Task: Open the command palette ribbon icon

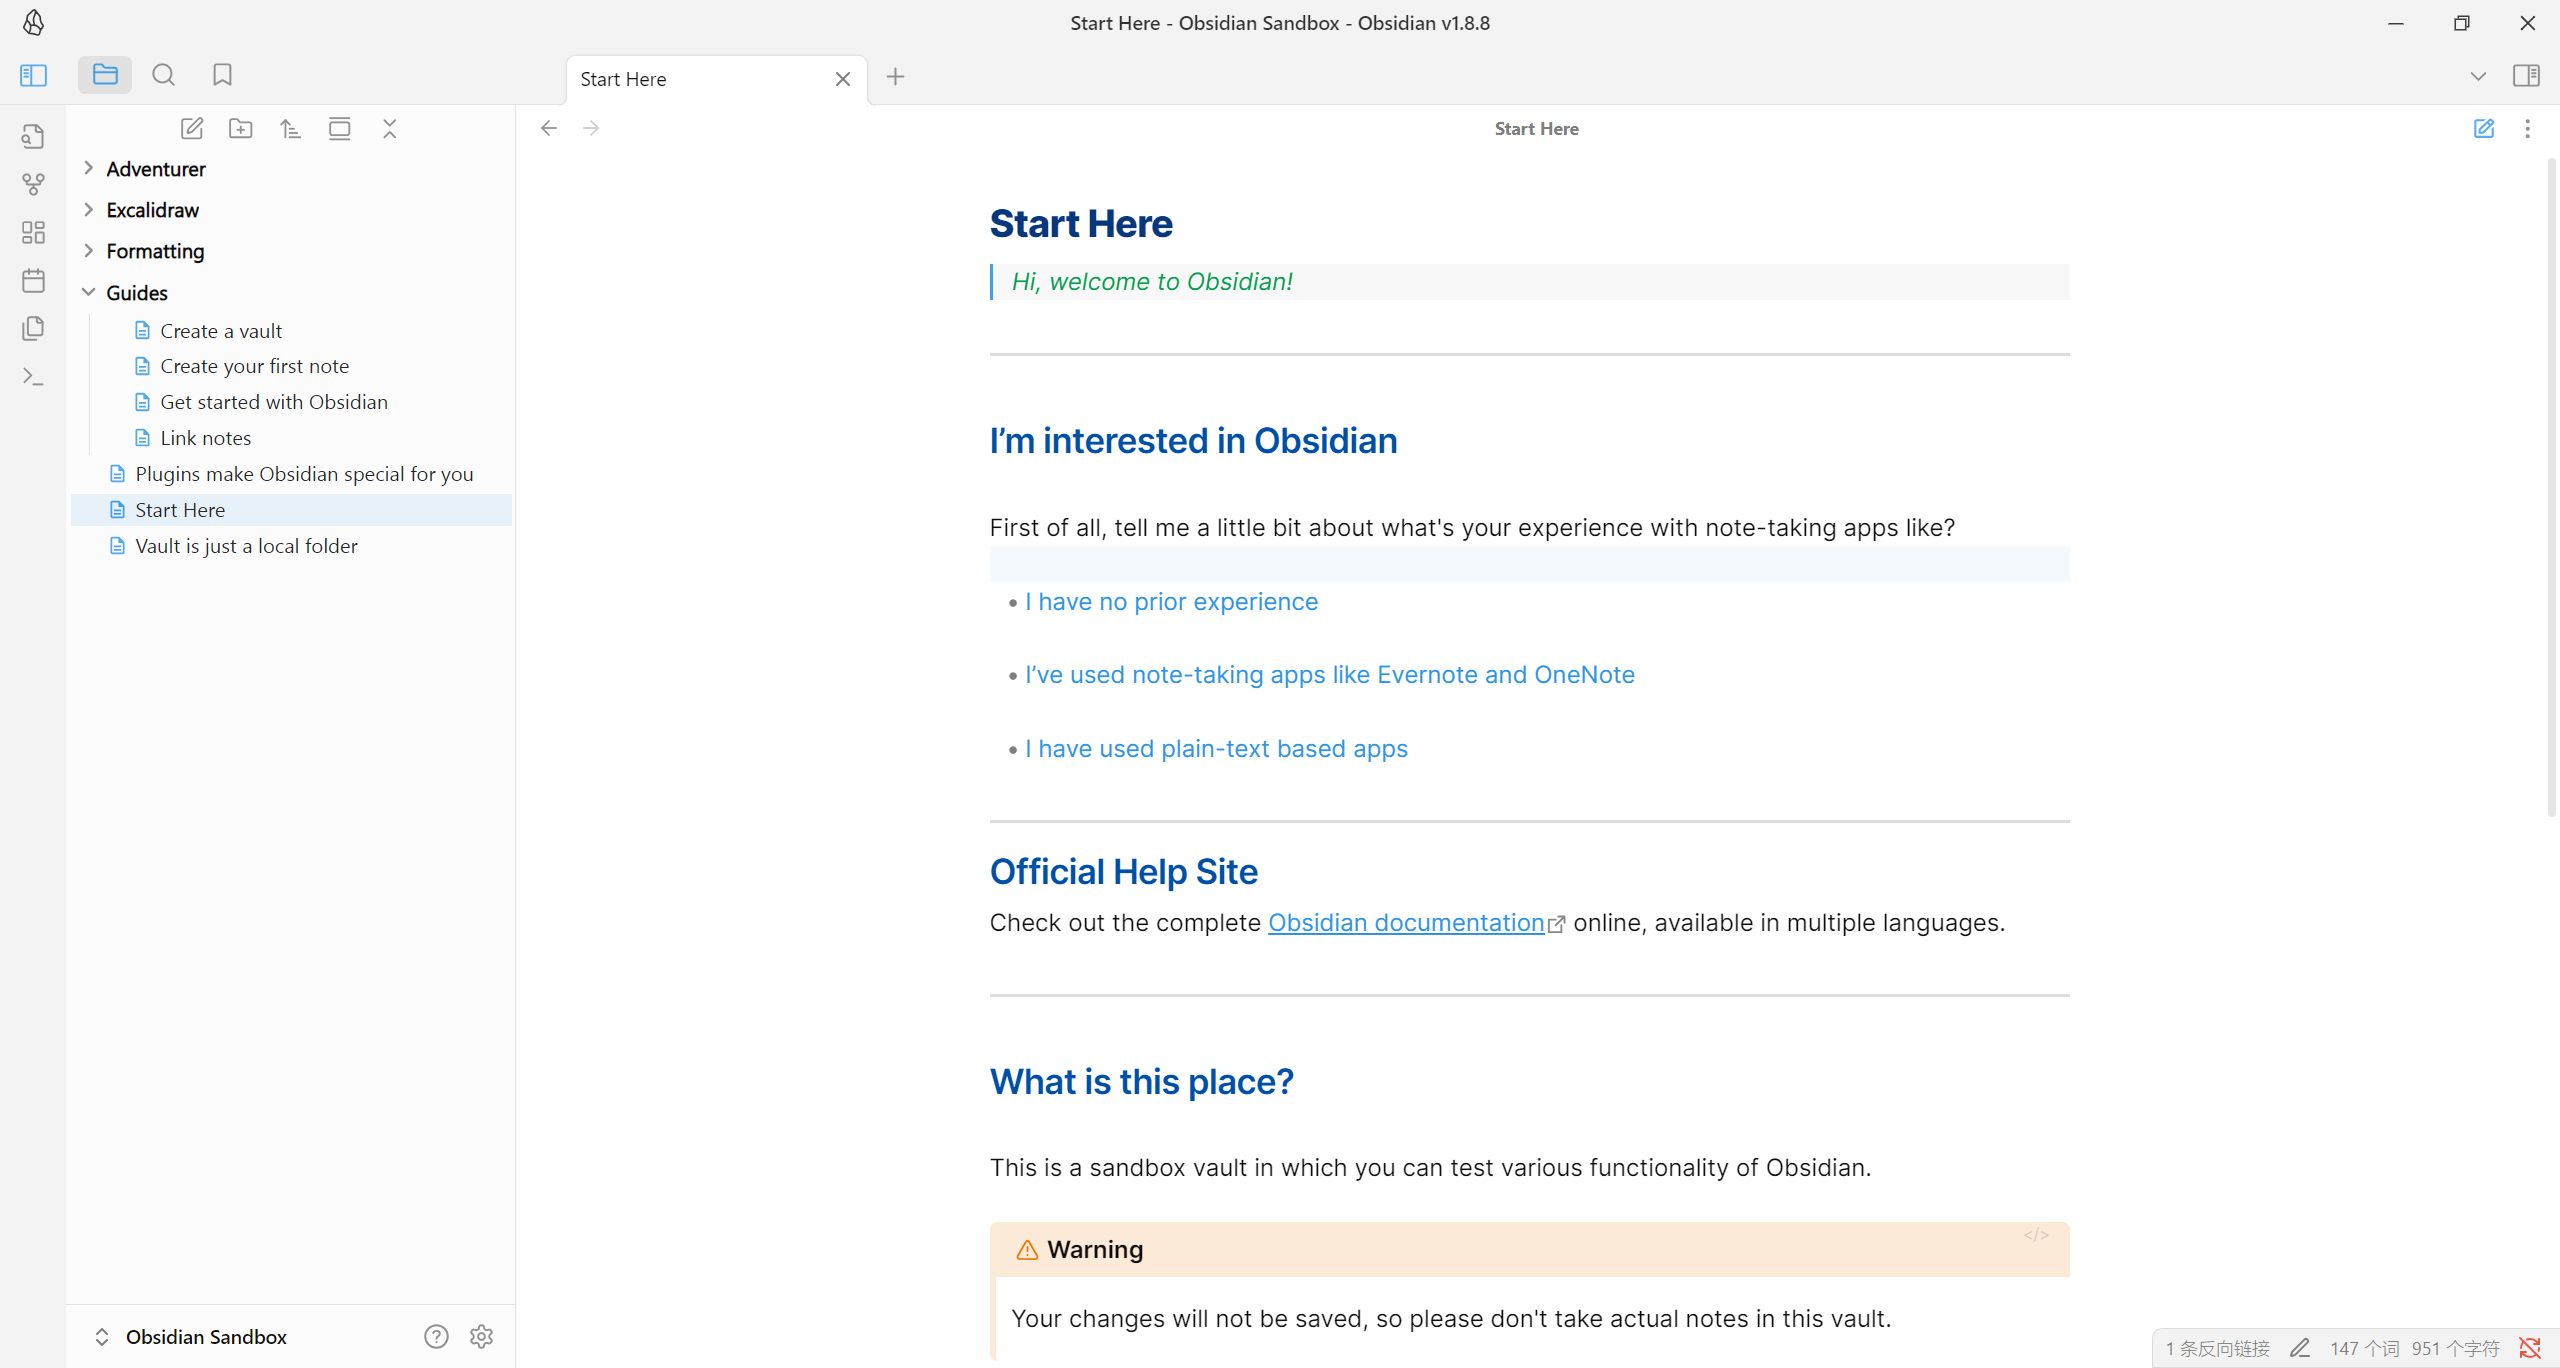Action: [x=33, y=376]
